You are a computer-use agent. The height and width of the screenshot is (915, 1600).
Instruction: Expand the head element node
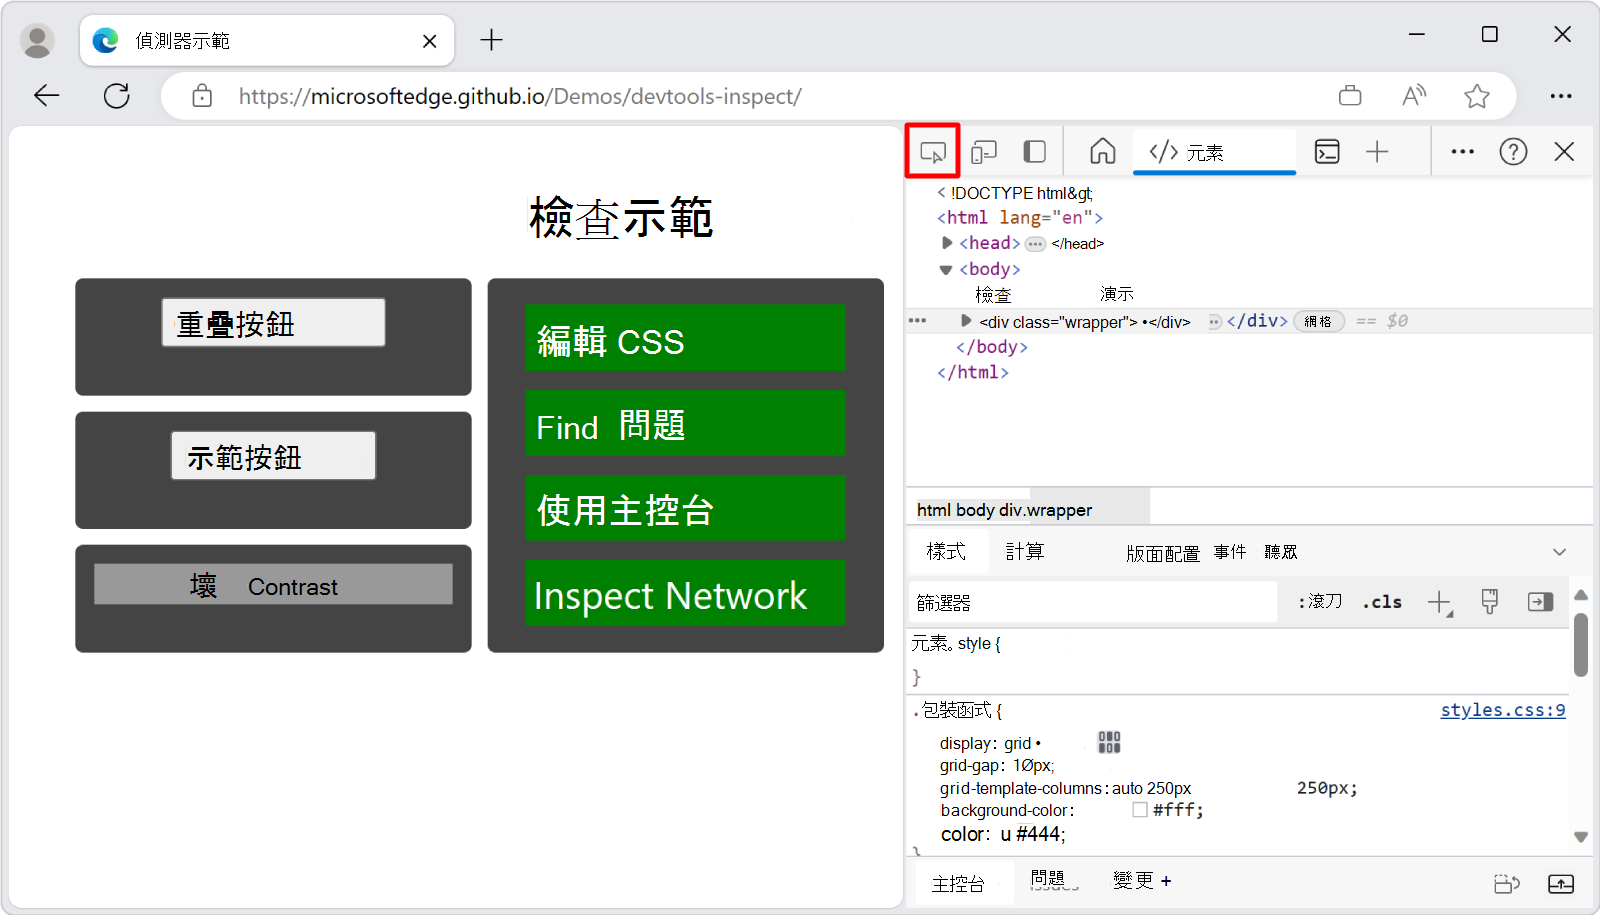click(946, 242)
